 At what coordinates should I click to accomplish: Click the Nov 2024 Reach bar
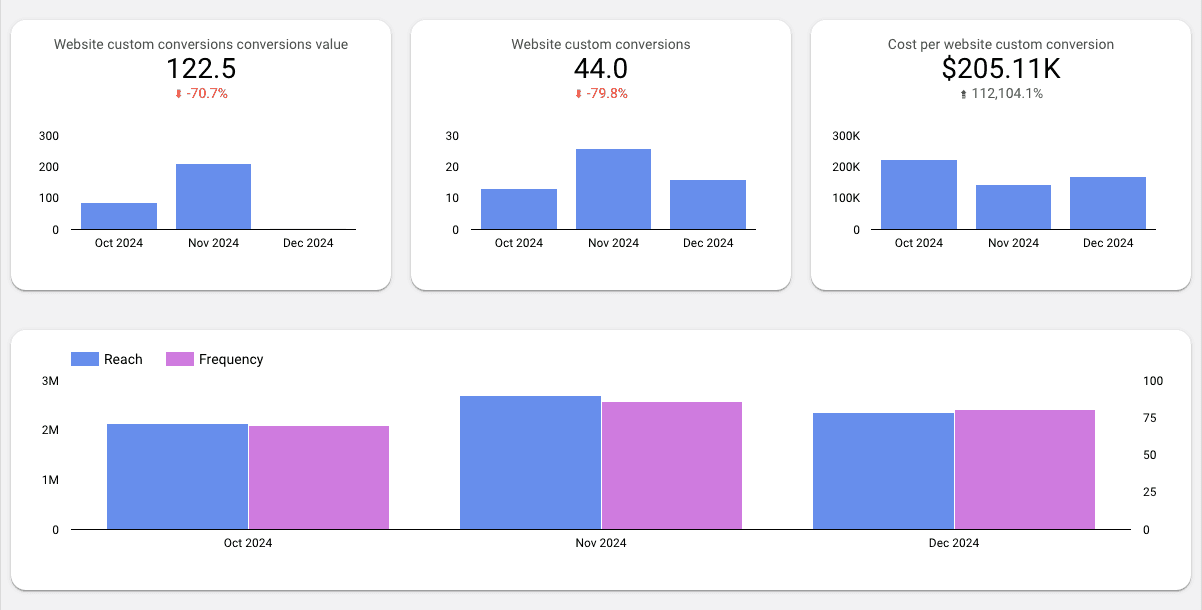[x=530, y=463]
